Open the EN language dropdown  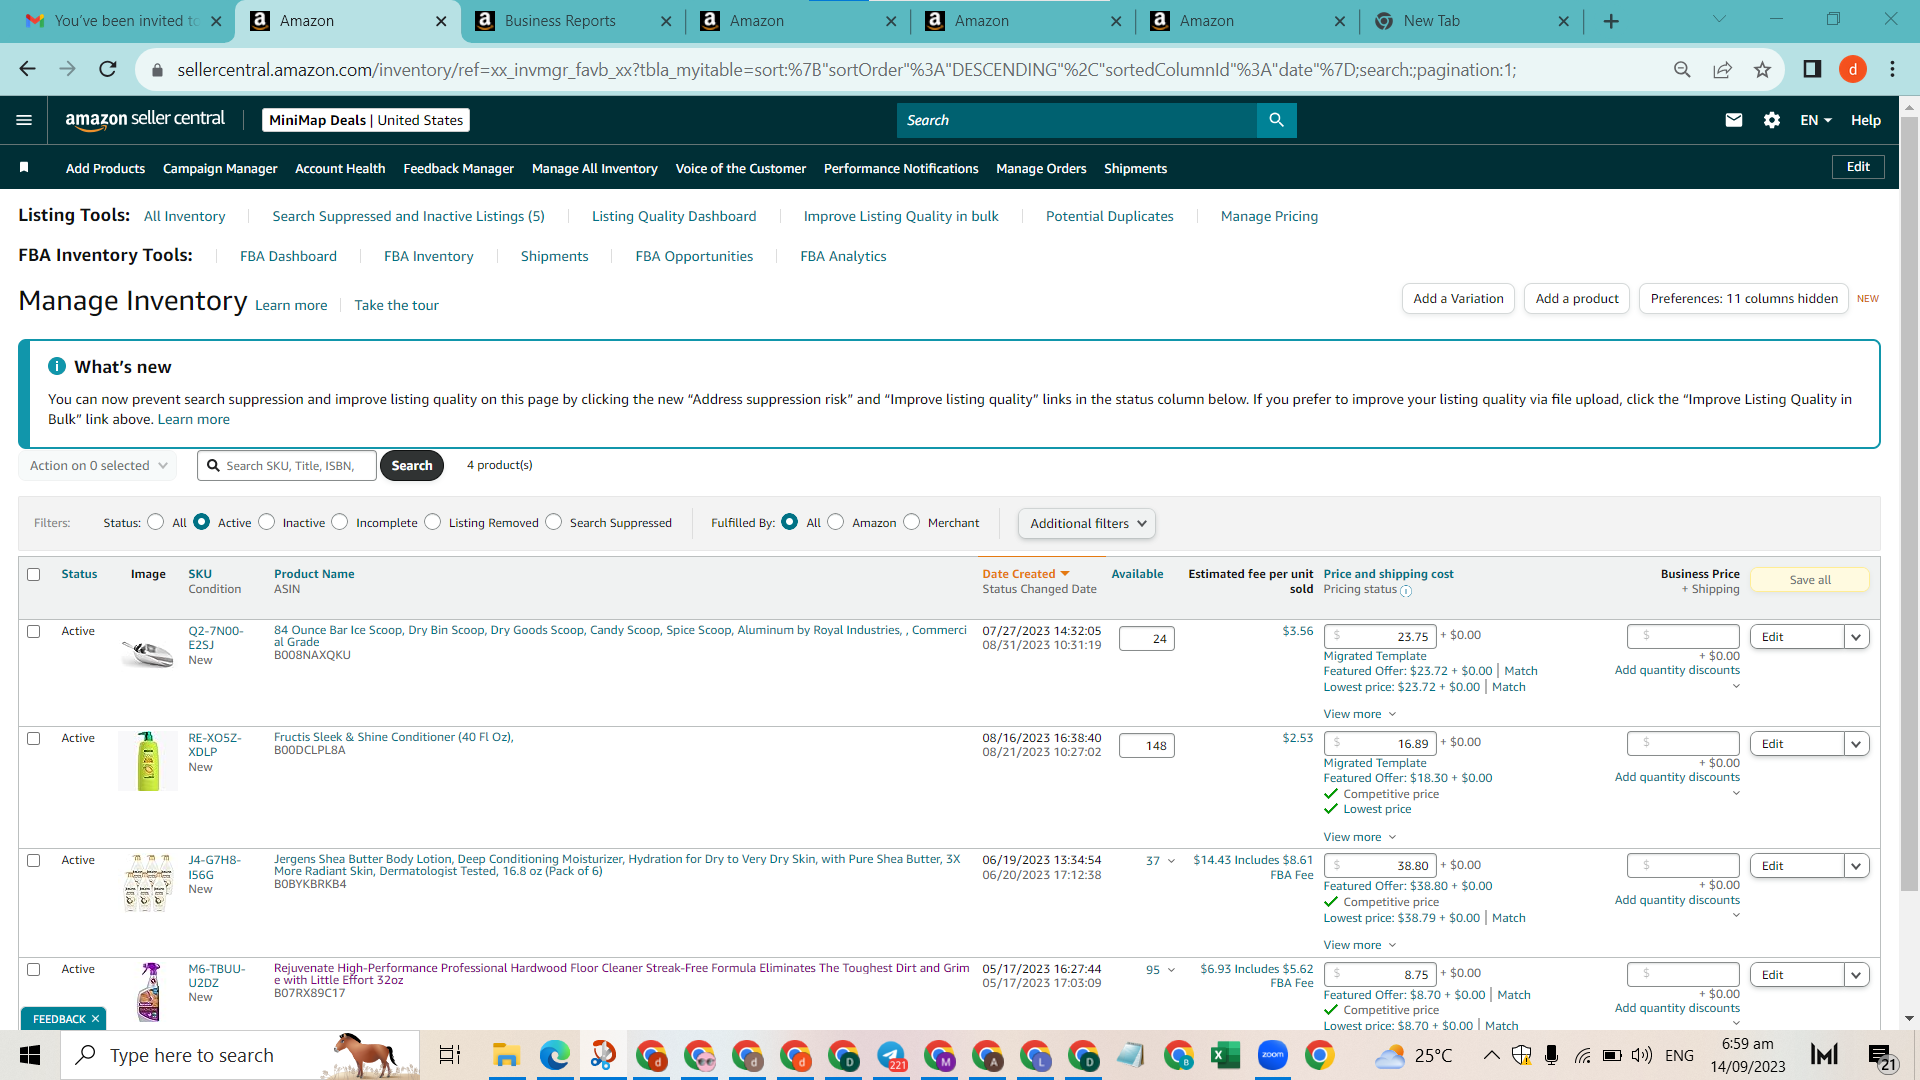coord(1816,120)
